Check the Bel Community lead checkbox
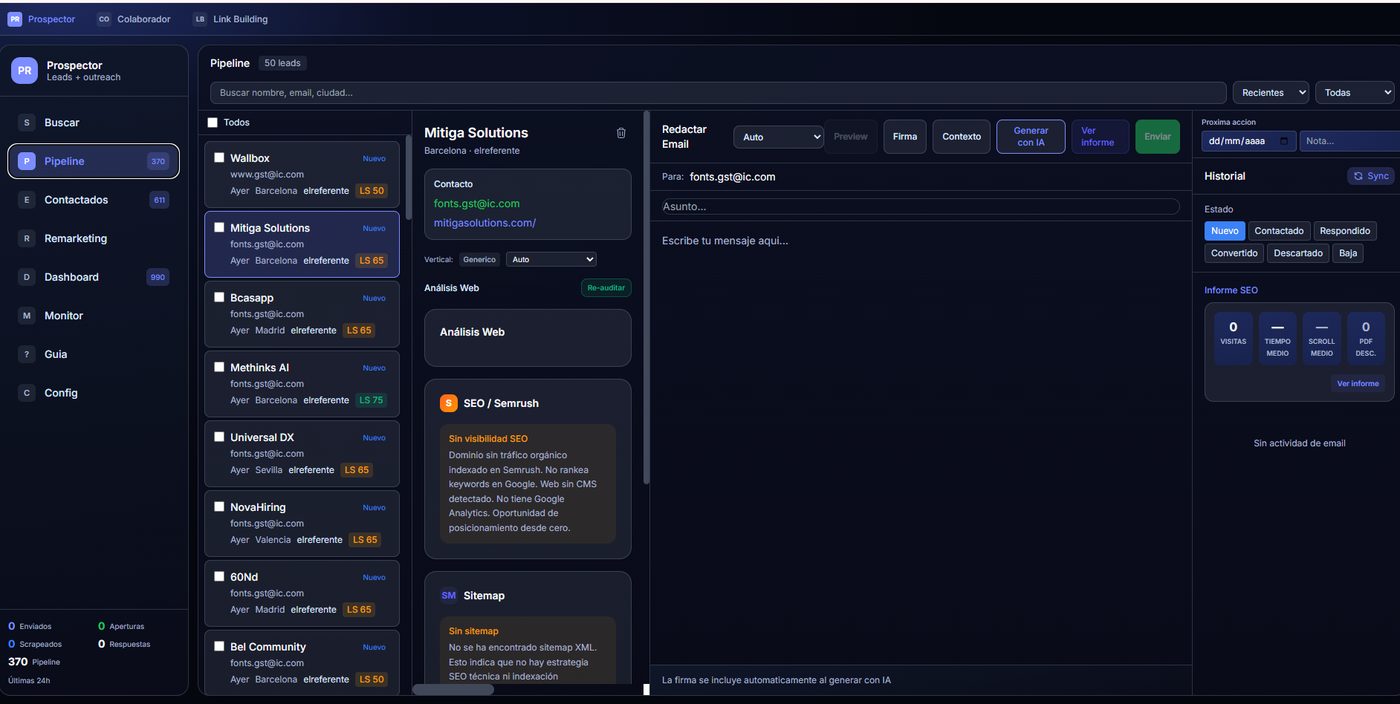Image resolution: width=1400 pixels, height=704 pixels. pos(219,646)
